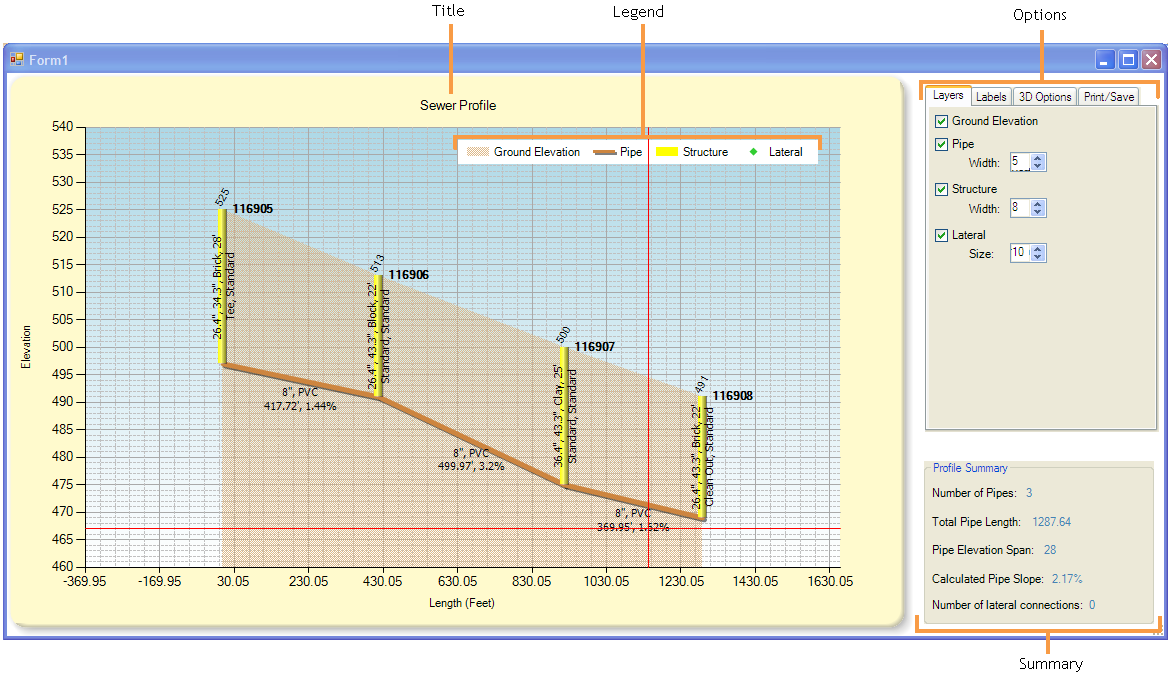Uncheck the Ground Elevation layer

click(x=940, y=120)
